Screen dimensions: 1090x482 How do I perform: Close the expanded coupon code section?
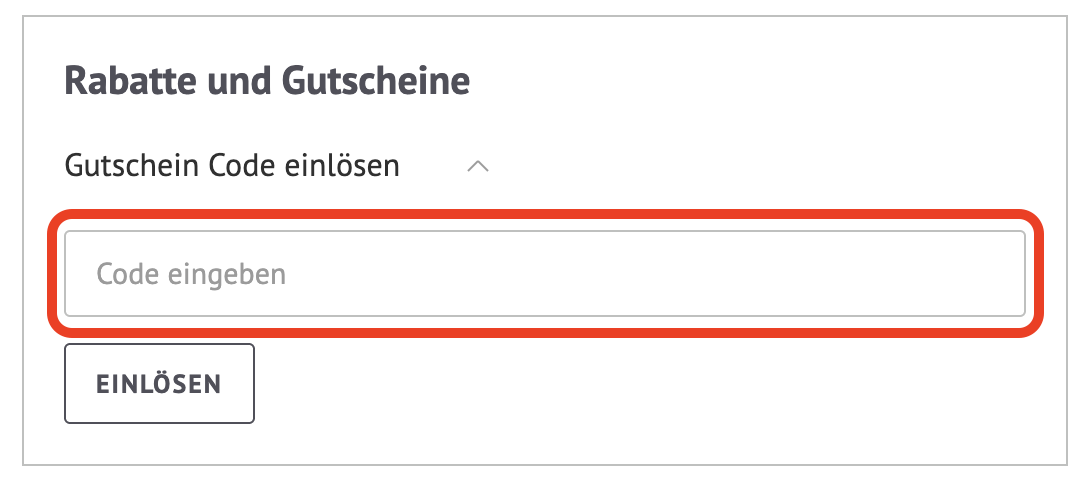click(478, 167)
